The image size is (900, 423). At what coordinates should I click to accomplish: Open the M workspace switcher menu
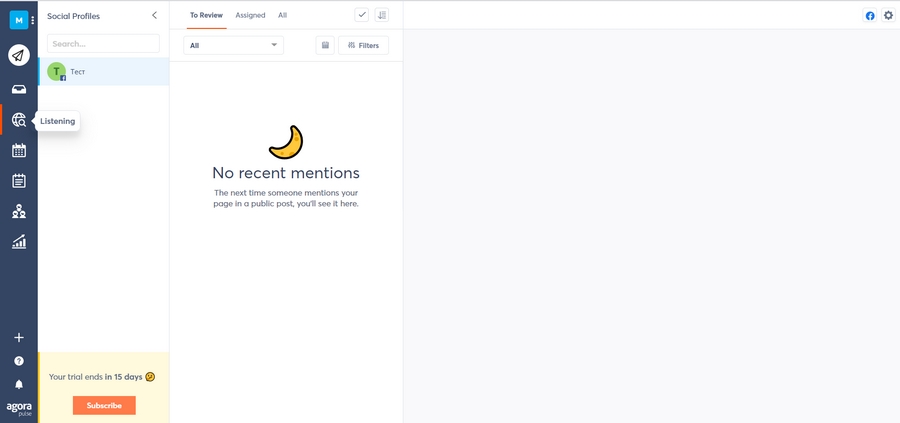(23, 20)
